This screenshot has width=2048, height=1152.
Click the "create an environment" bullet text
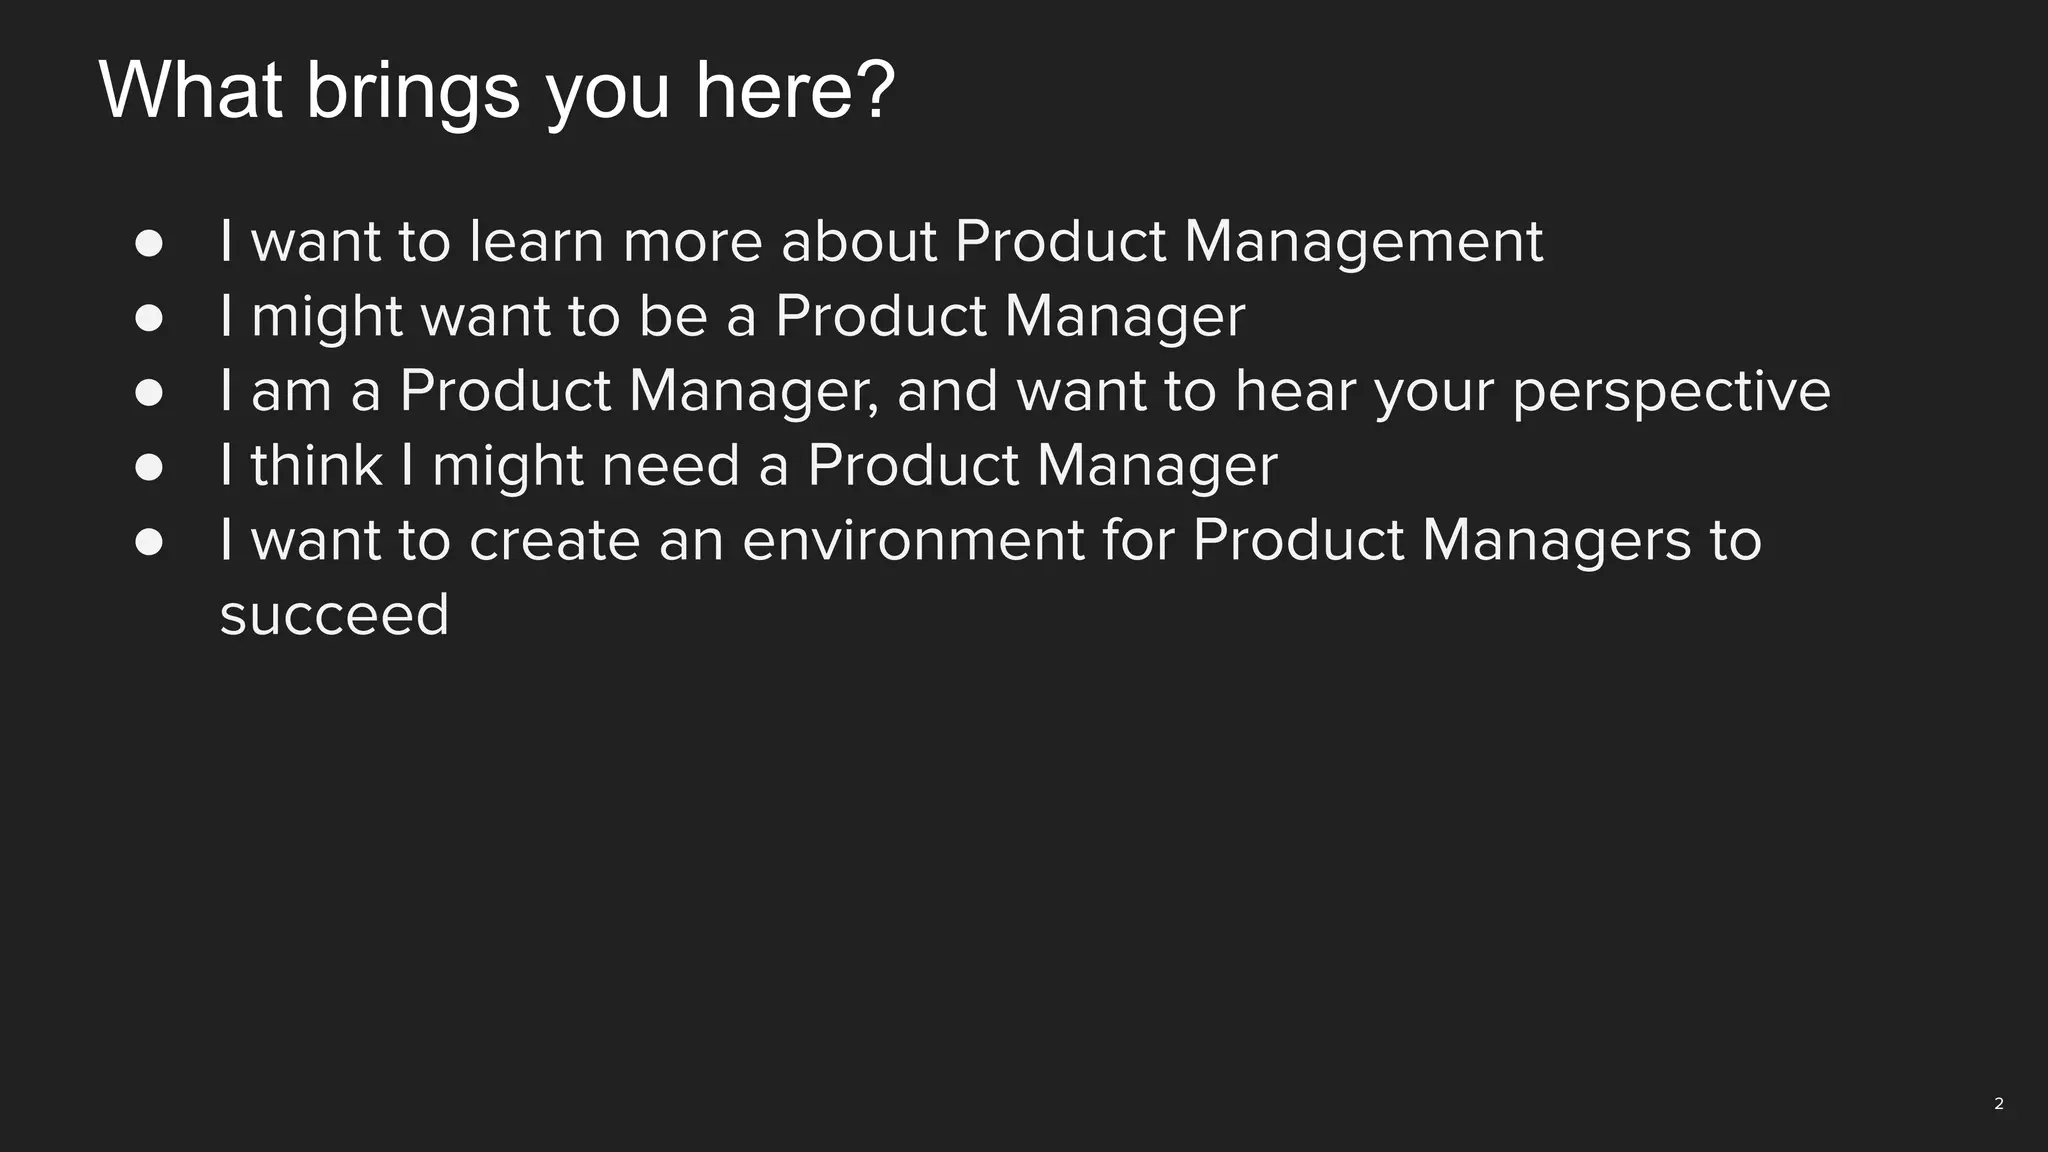pyautogui.click(x=990, y=541)
